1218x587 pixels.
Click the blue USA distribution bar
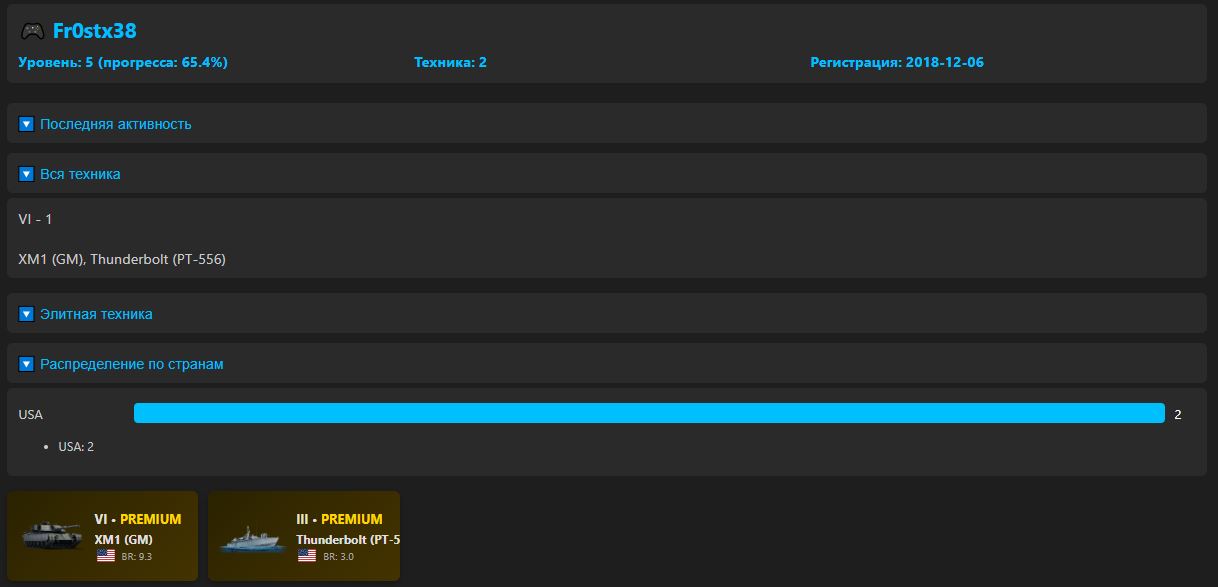(648, 413)
